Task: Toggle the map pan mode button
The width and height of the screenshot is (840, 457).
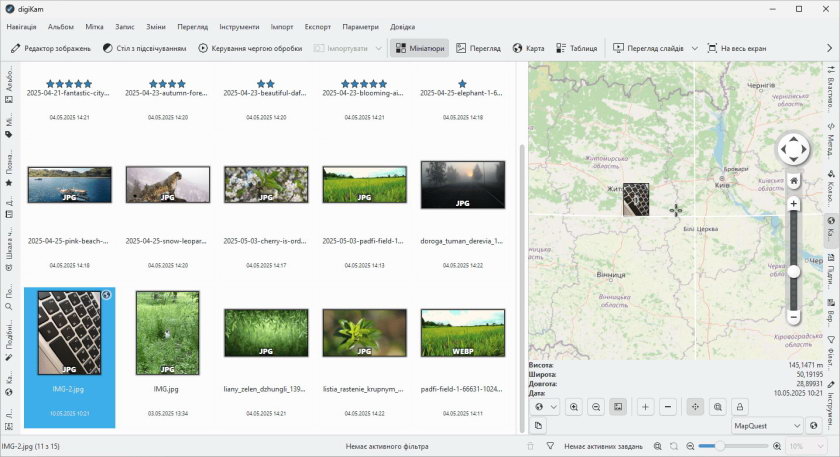Action: 694,407
